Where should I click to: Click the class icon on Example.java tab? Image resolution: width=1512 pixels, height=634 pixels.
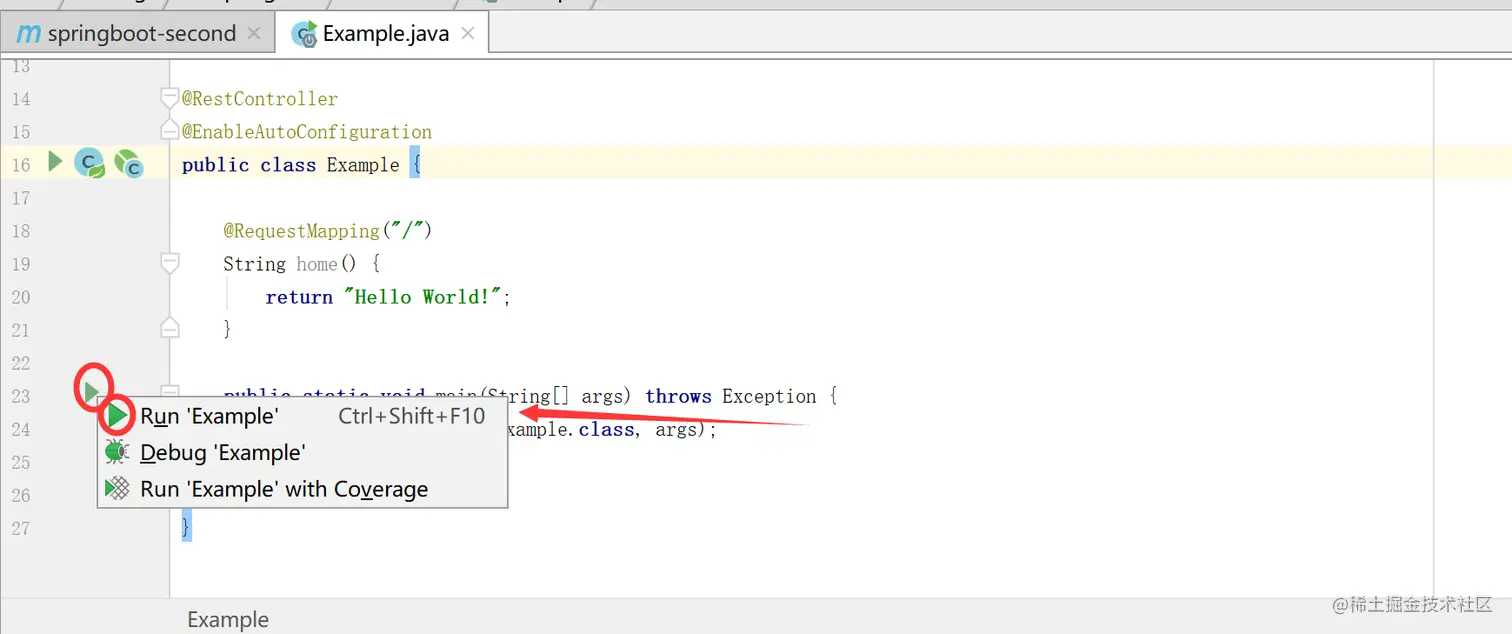point(304,34)
